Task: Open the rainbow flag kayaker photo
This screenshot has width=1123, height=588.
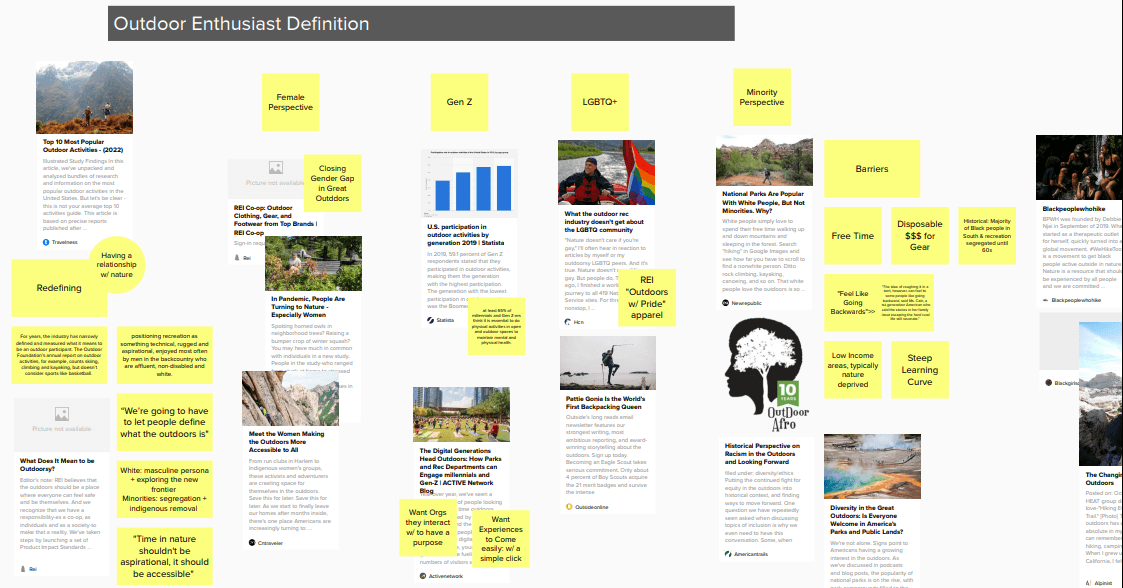Action: coord(607,173)
